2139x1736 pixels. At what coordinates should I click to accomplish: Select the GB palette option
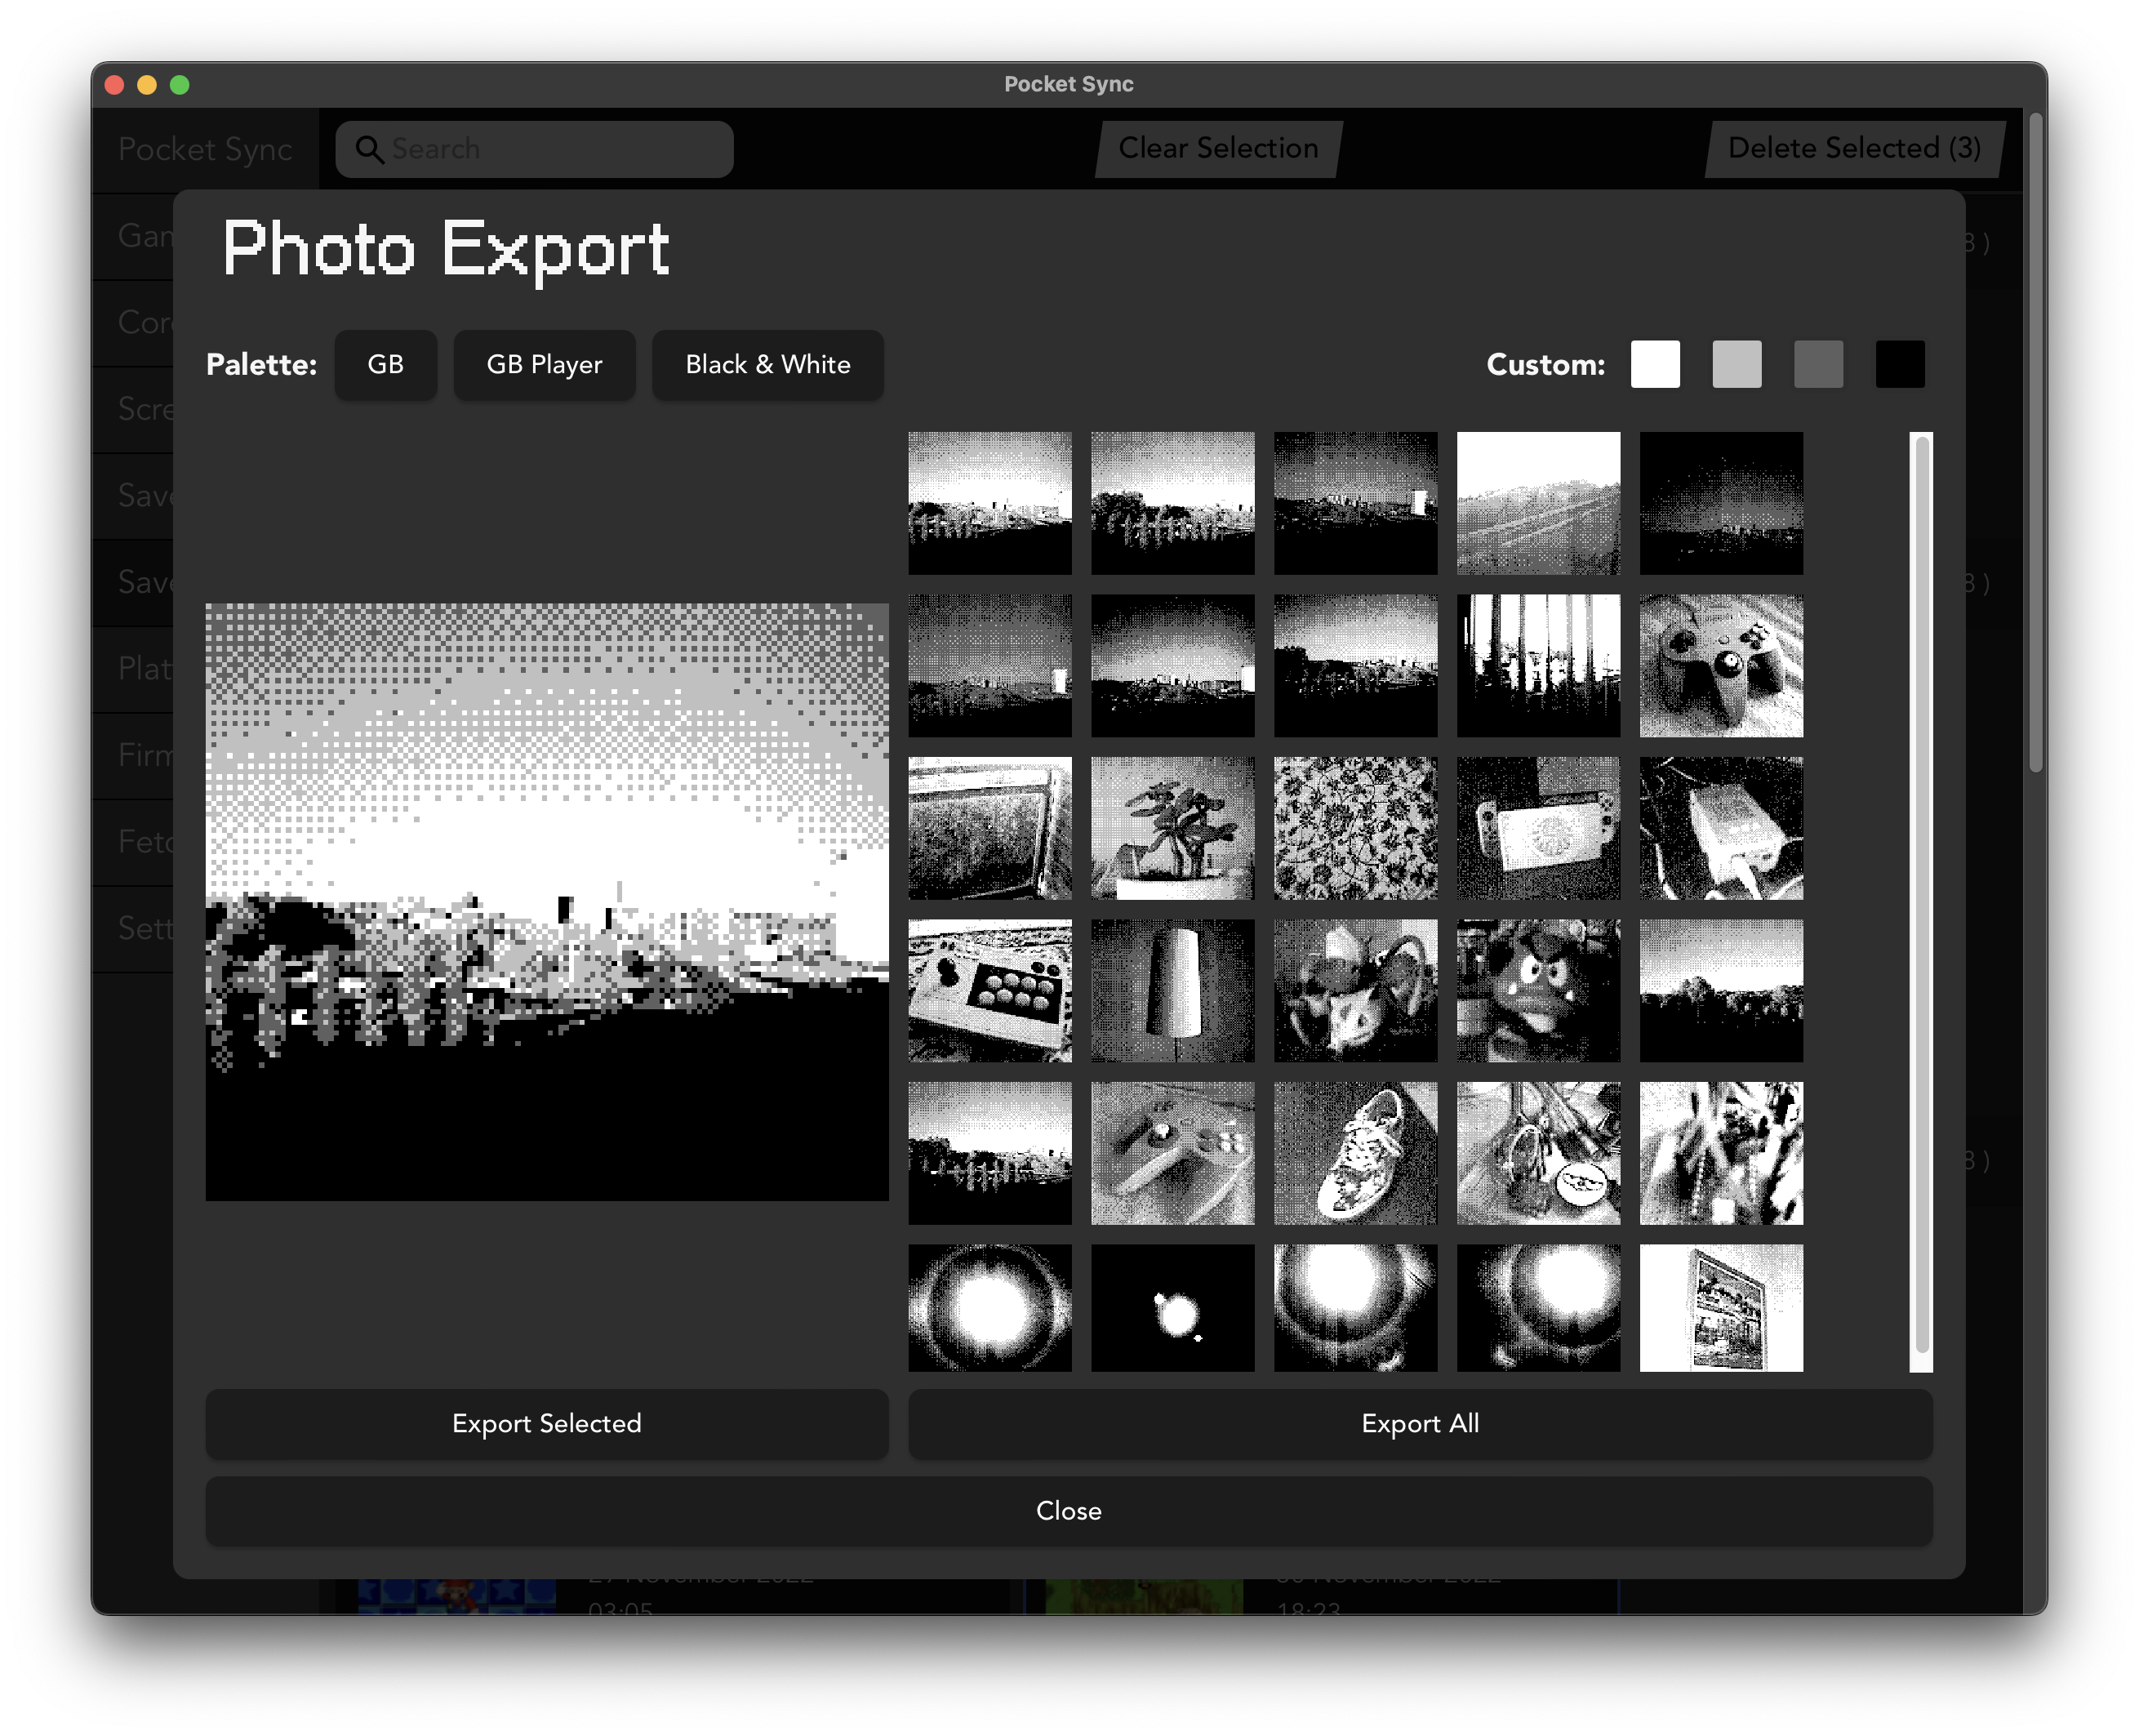(386, 365)
